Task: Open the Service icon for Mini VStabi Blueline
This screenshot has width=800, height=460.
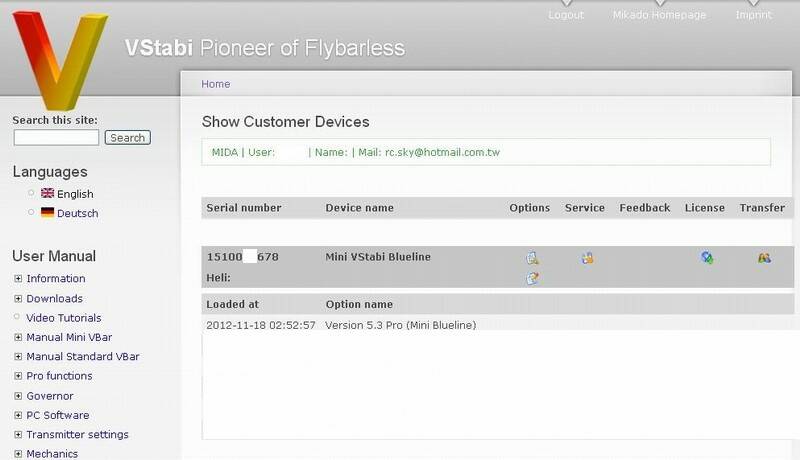Action: click(587, 258)
